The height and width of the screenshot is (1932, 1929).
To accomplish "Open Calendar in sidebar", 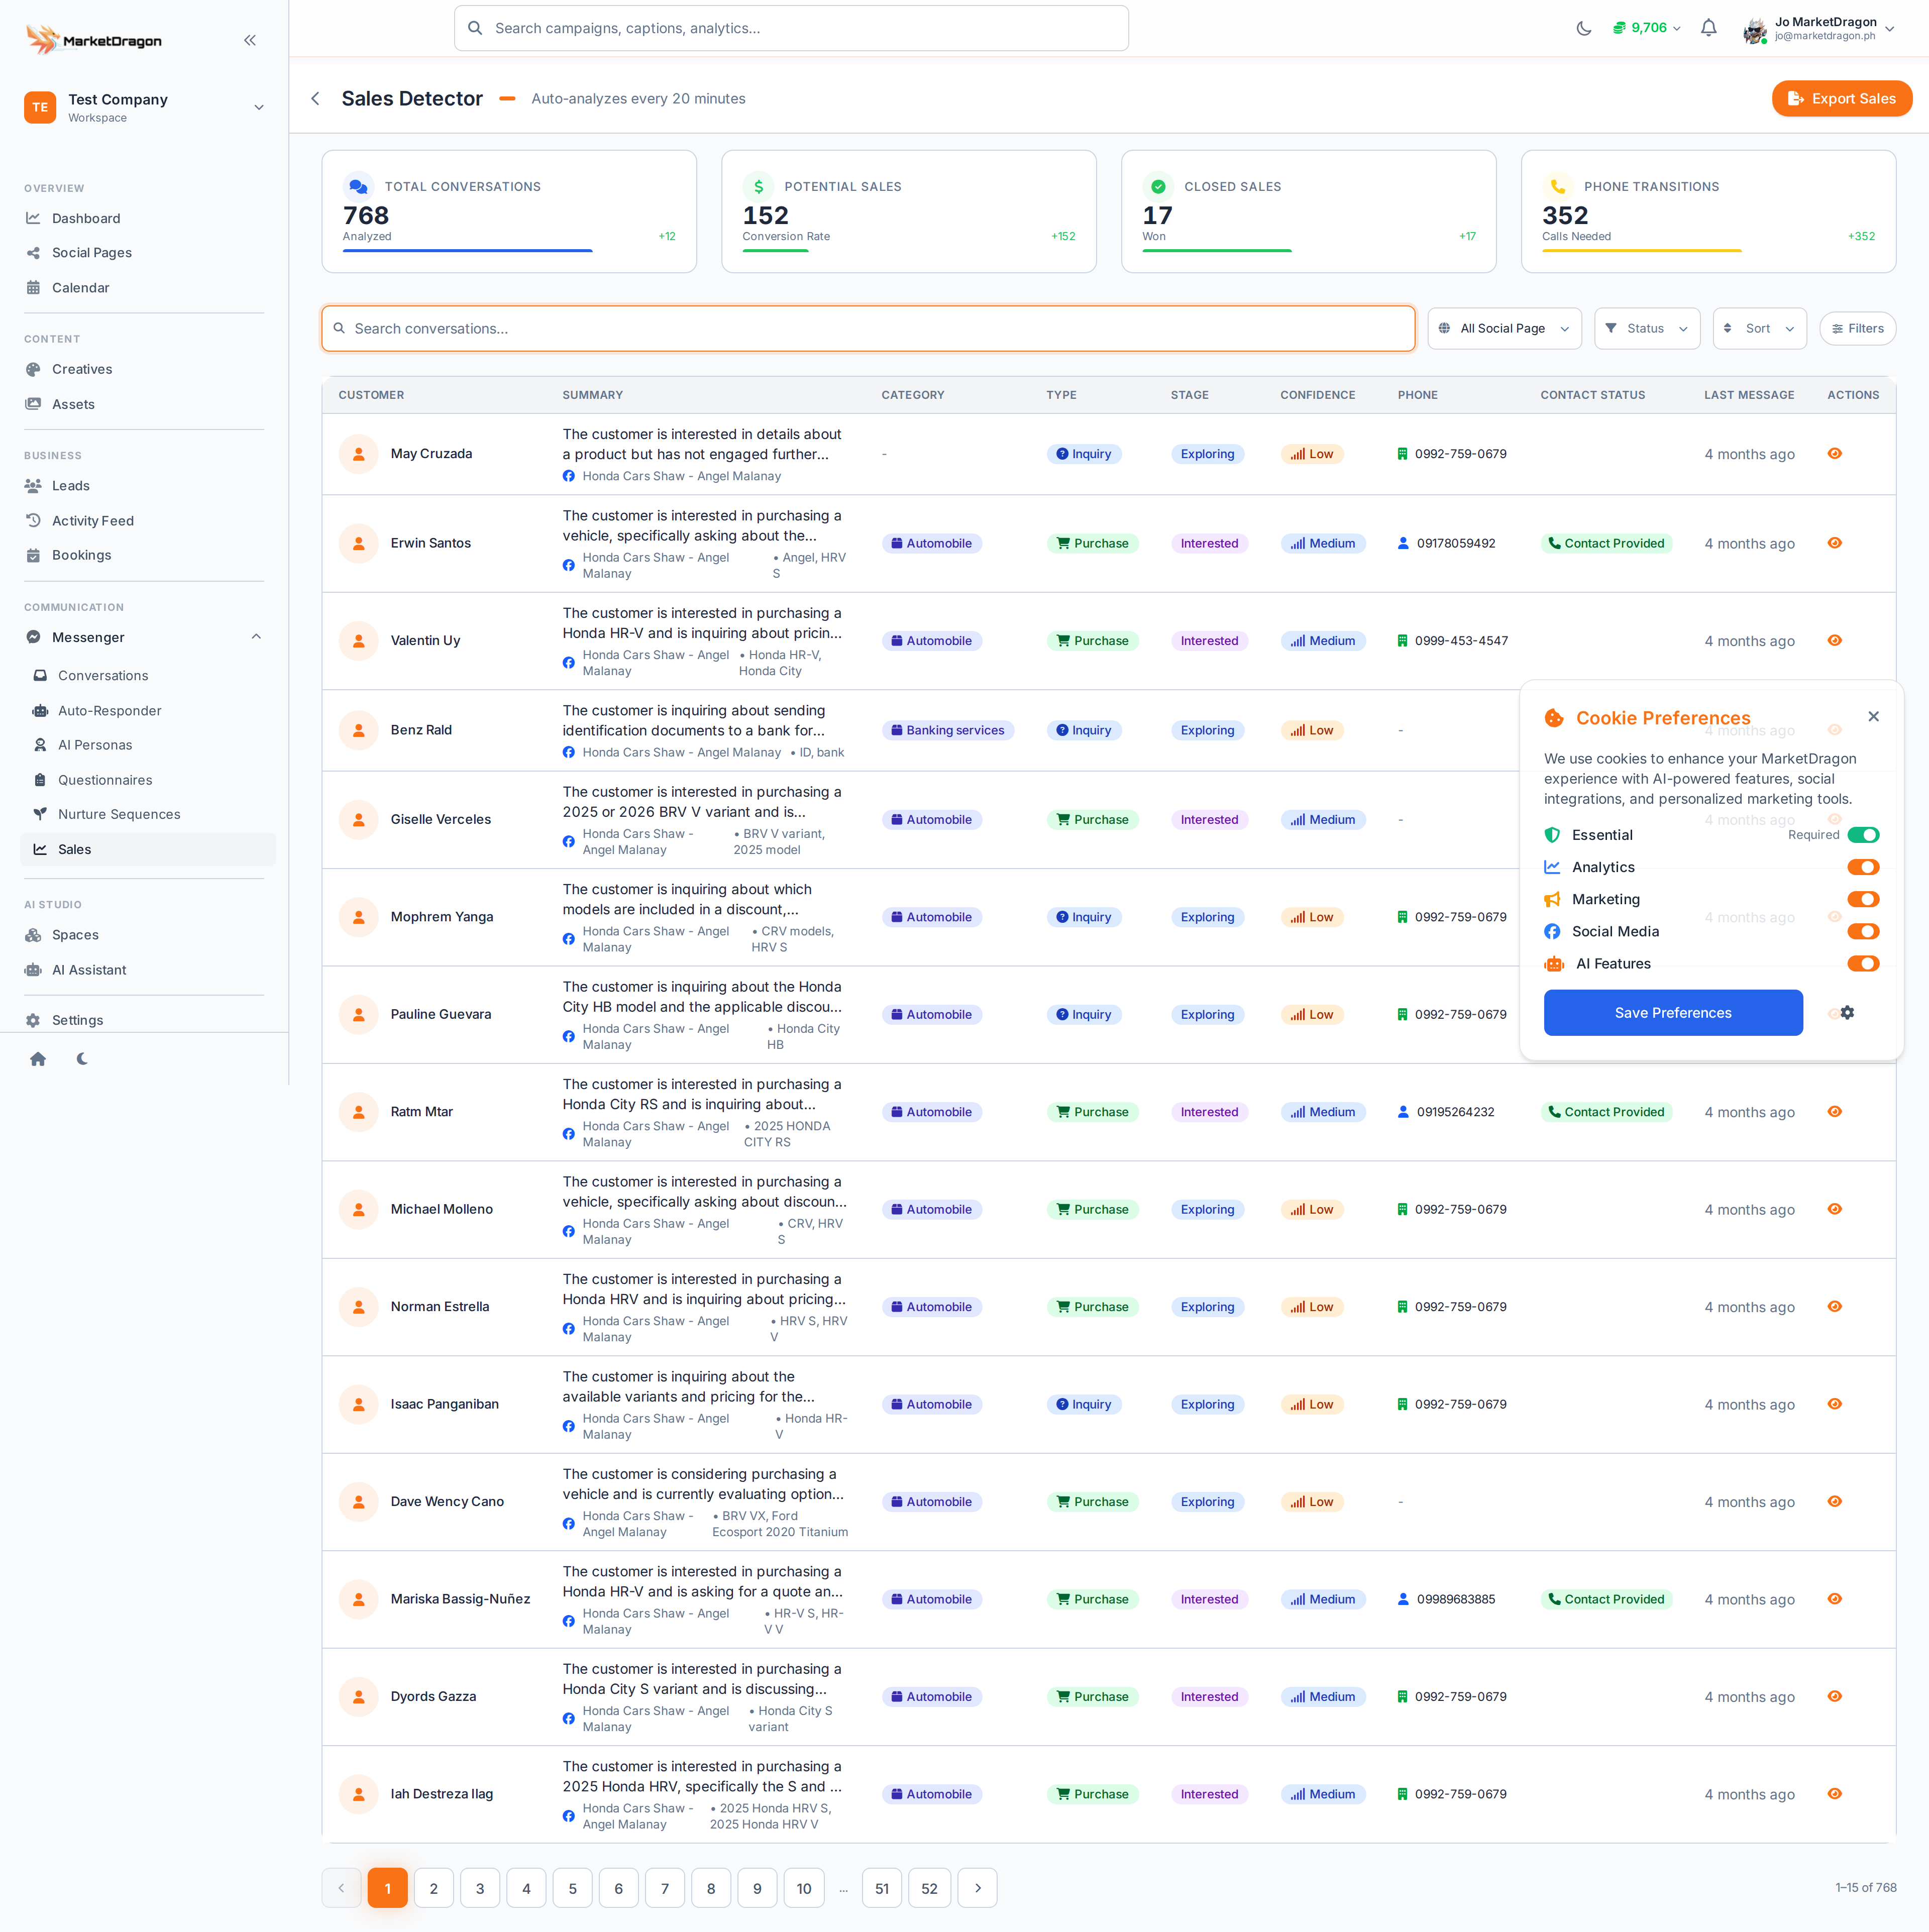I will tap(80, 288).
